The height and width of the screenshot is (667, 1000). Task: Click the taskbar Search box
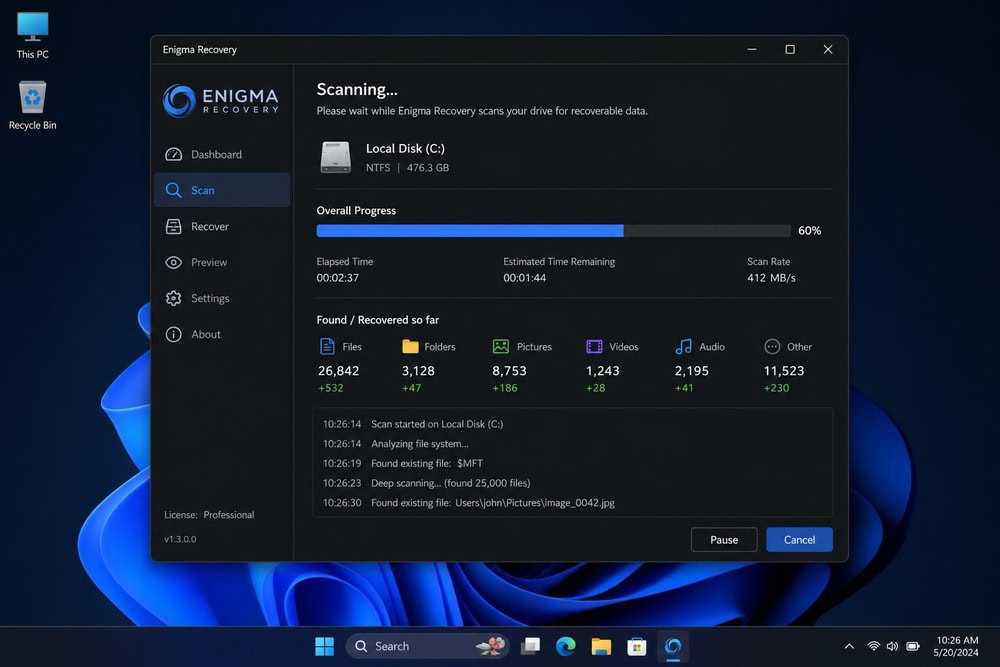pos(427,646)
